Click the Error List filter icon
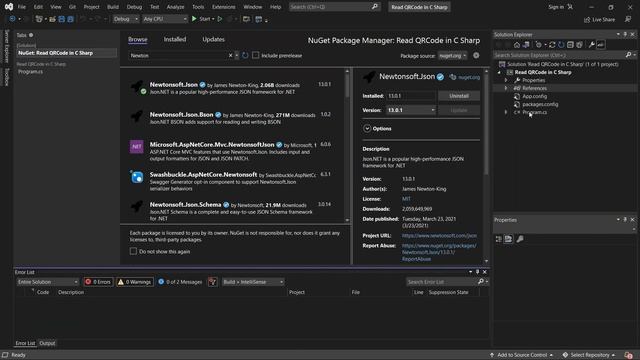This screenshot has height=360, width=640. click(x=212, y=282)
